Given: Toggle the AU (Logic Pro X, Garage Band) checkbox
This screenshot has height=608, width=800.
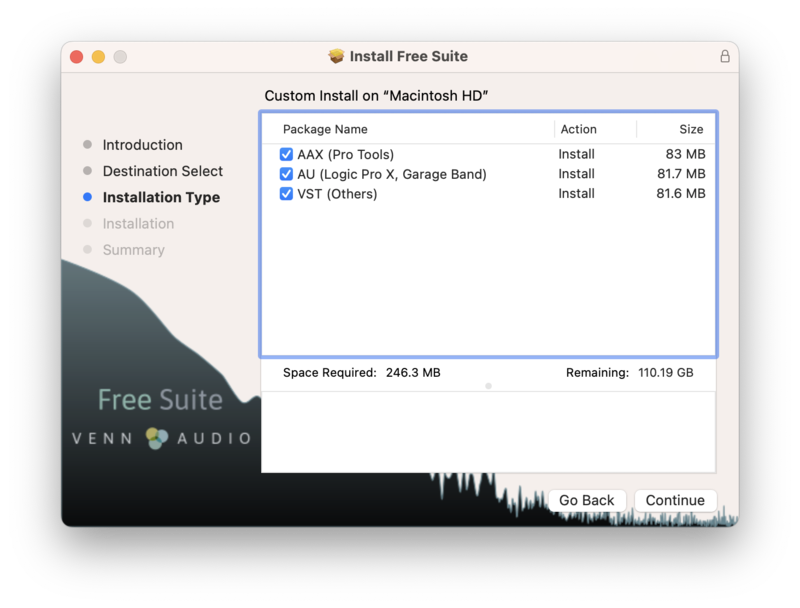Looking at the screenshot, I should (287, 174).
